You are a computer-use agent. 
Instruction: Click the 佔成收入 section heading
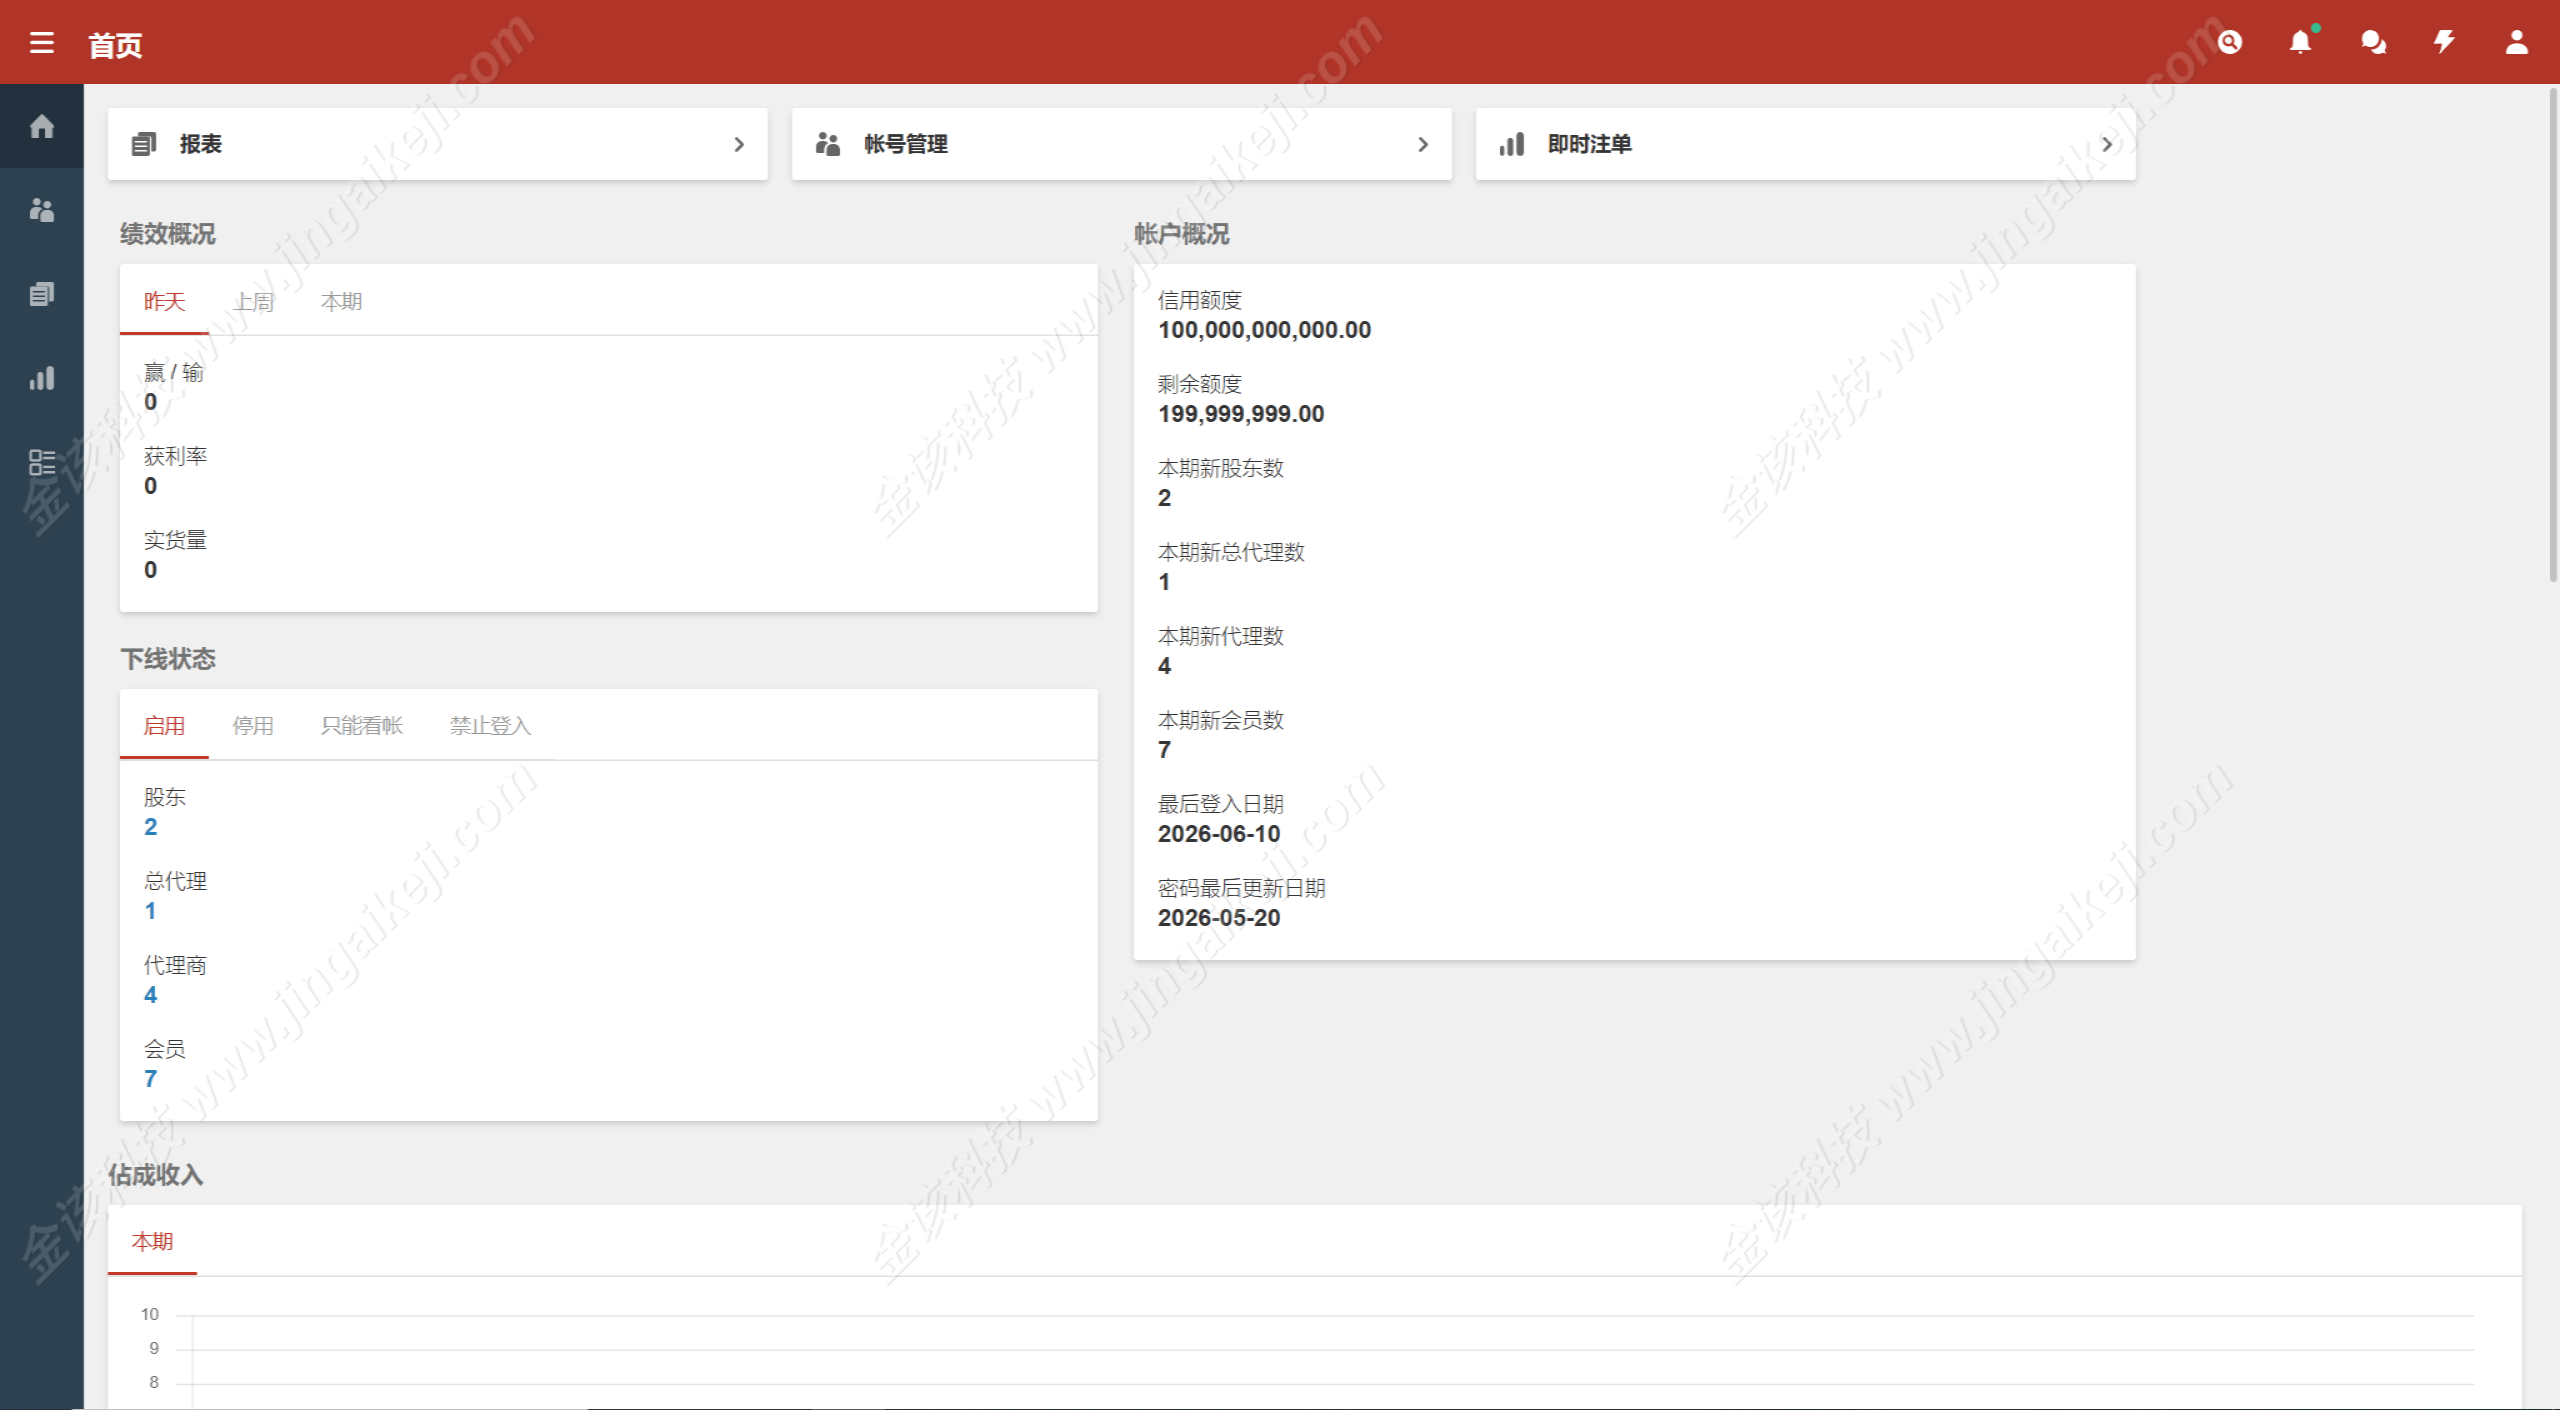pos(156,1175)
